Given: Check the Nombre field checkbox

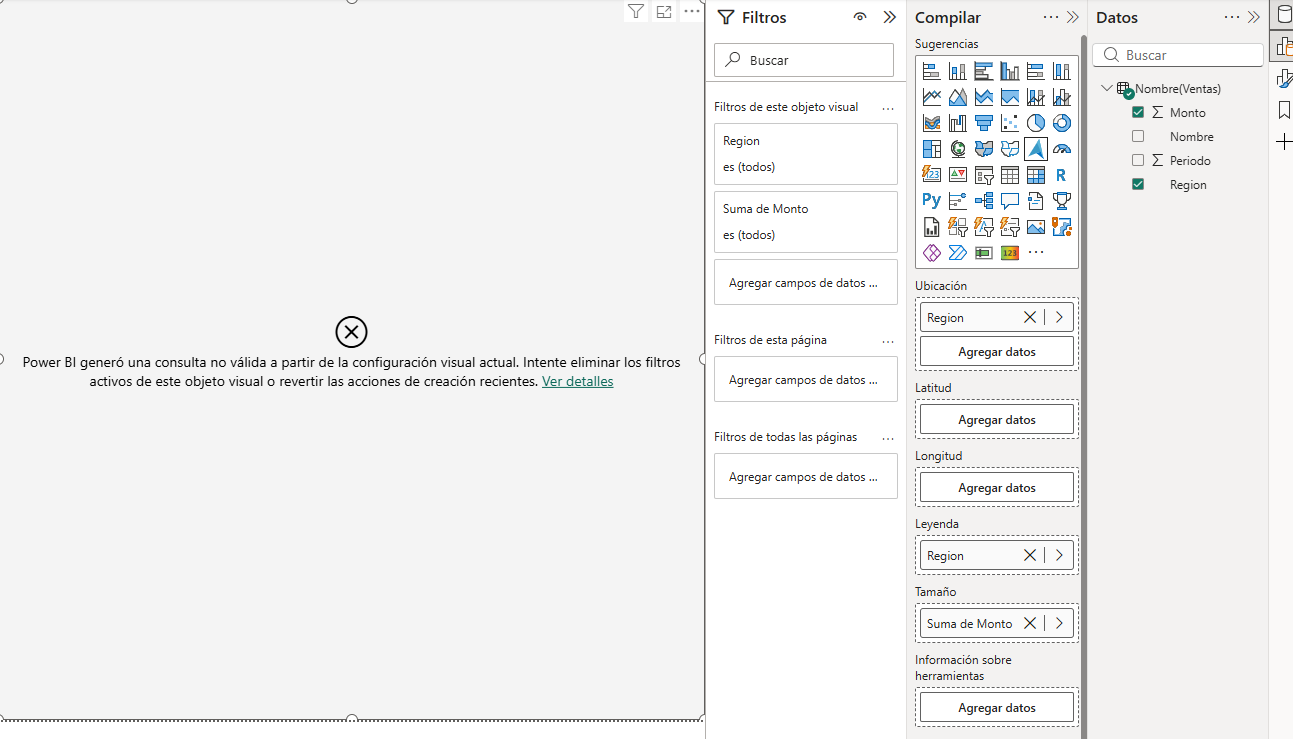Looking at the screenshot, I should [1138, 136].
